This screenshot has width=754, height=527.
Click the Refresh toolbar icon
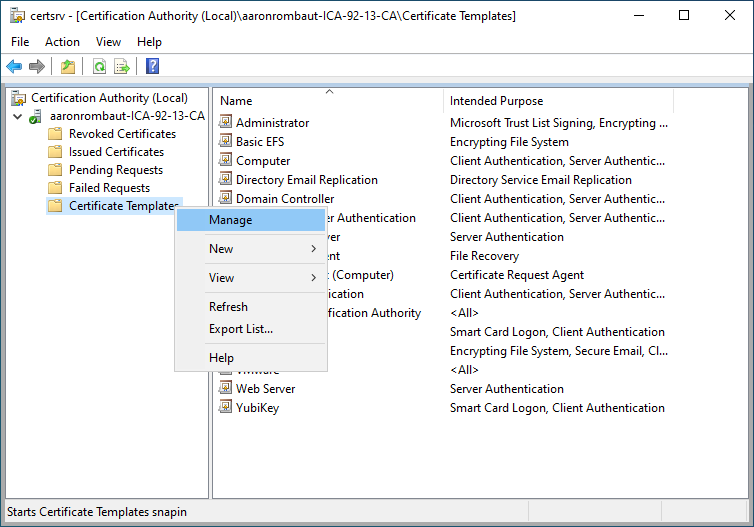coord(99,67)
